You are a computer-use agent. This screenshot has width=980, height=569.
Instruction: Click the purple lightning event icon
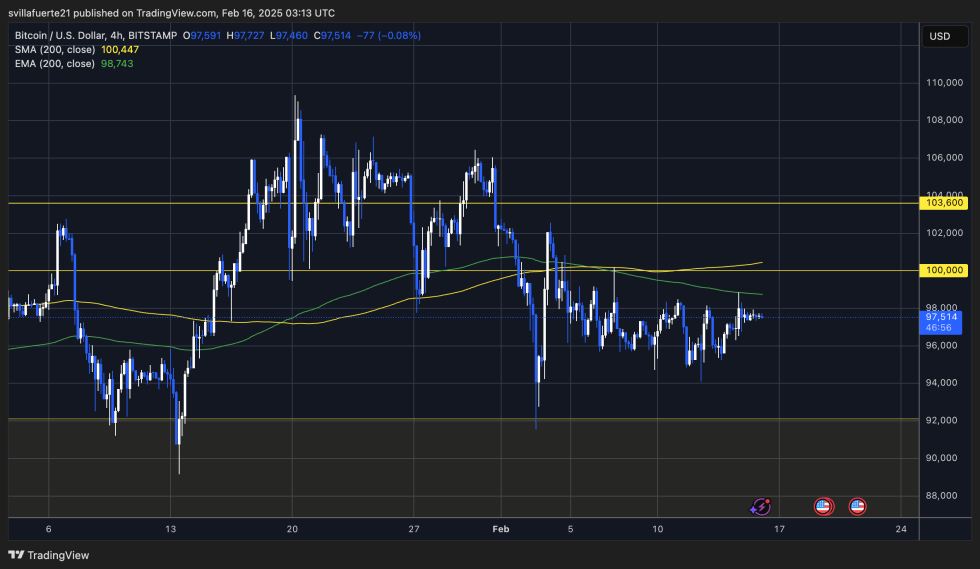760,506
